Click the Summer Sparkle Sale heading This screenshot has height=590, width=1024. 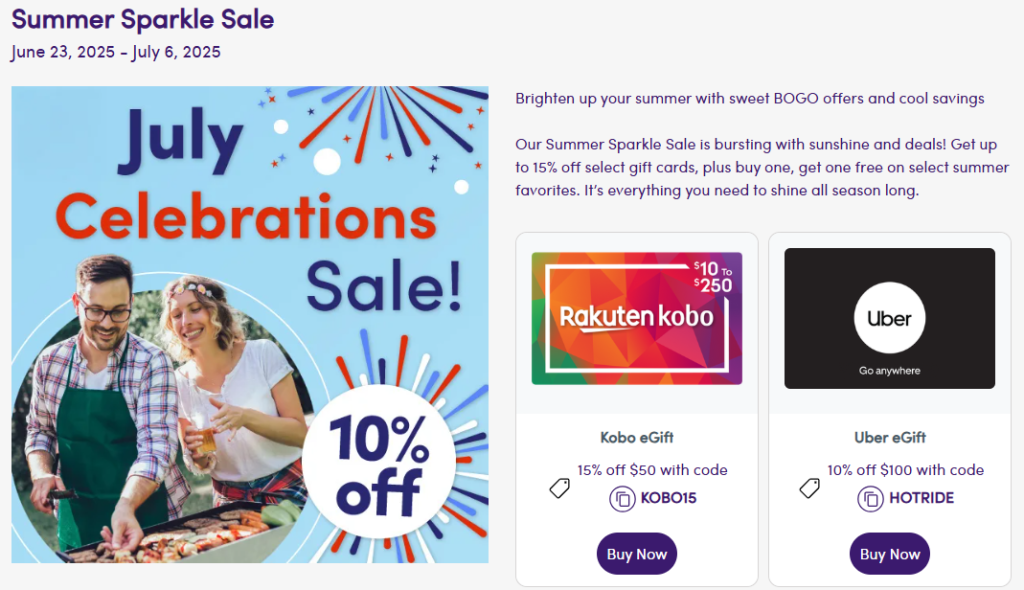click(x=143, y=19)
